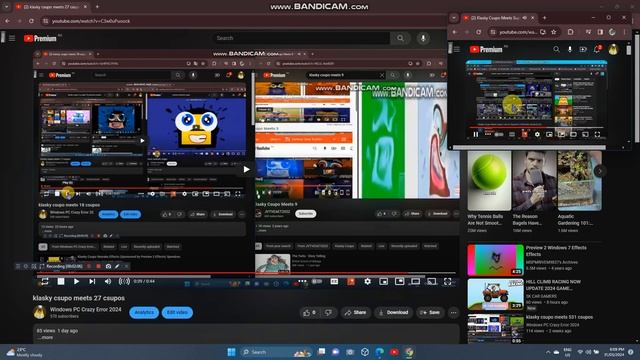This screenshot has height=360, width=640.
Task: Click the channel avatar beside Windows PC Crazy Error
Action: click(x=39, y=312)
